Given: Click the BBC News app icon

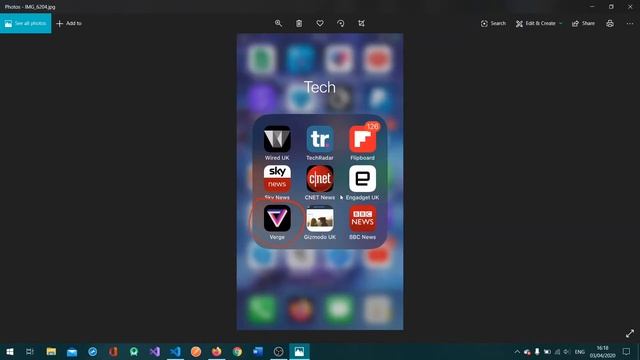Looking at the screenshot, I should (x=362, y=218).
